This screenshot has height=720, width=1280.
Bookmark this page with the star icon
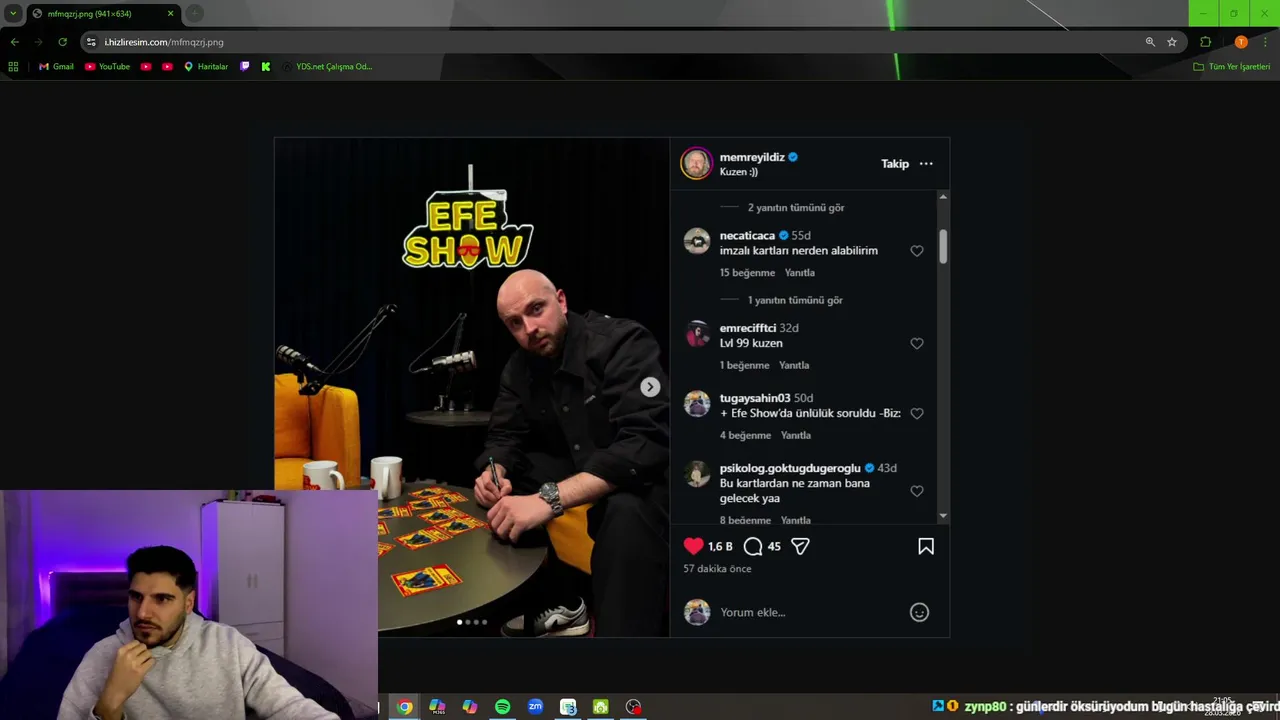(x=1172, y=42)
